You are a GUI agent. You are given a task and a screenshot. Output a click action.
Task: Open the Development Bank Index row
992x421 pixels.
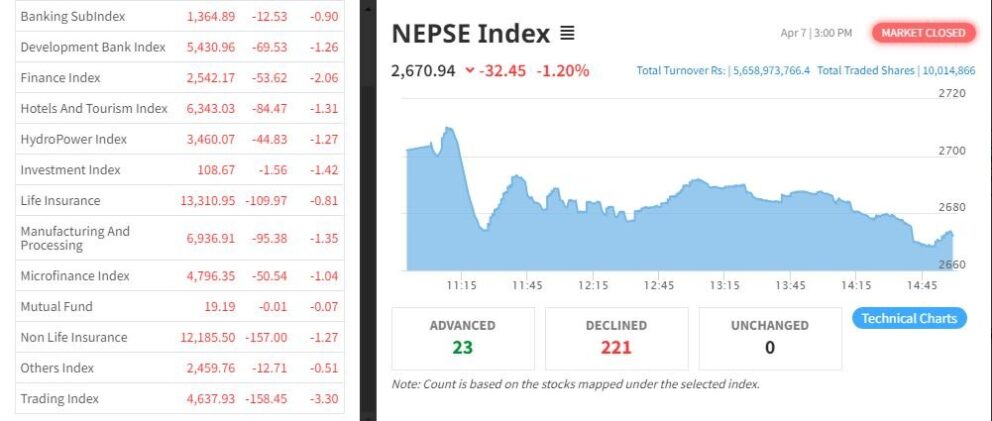(180, 47)
